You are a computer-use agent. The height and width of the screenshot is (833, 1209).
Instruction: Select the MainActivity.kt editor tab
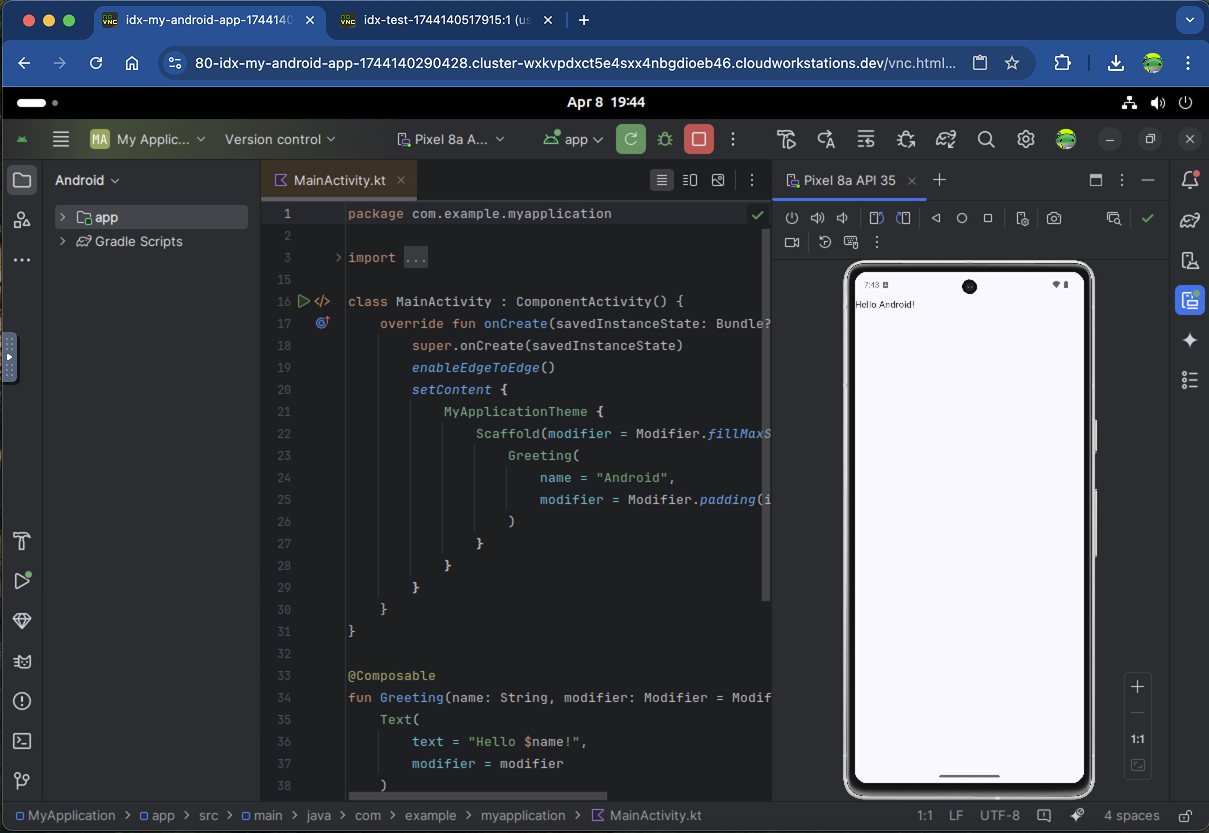(338, 180)
